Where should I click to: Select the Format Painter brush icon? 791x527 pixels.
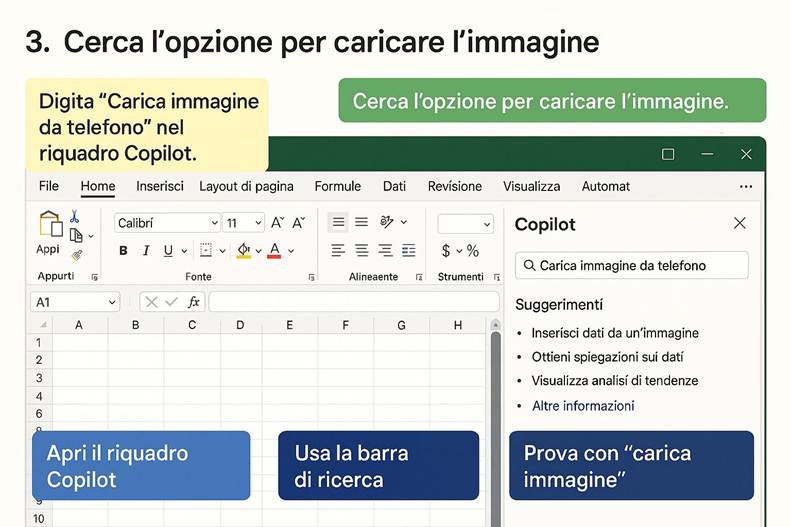click(x=77, y=256)
